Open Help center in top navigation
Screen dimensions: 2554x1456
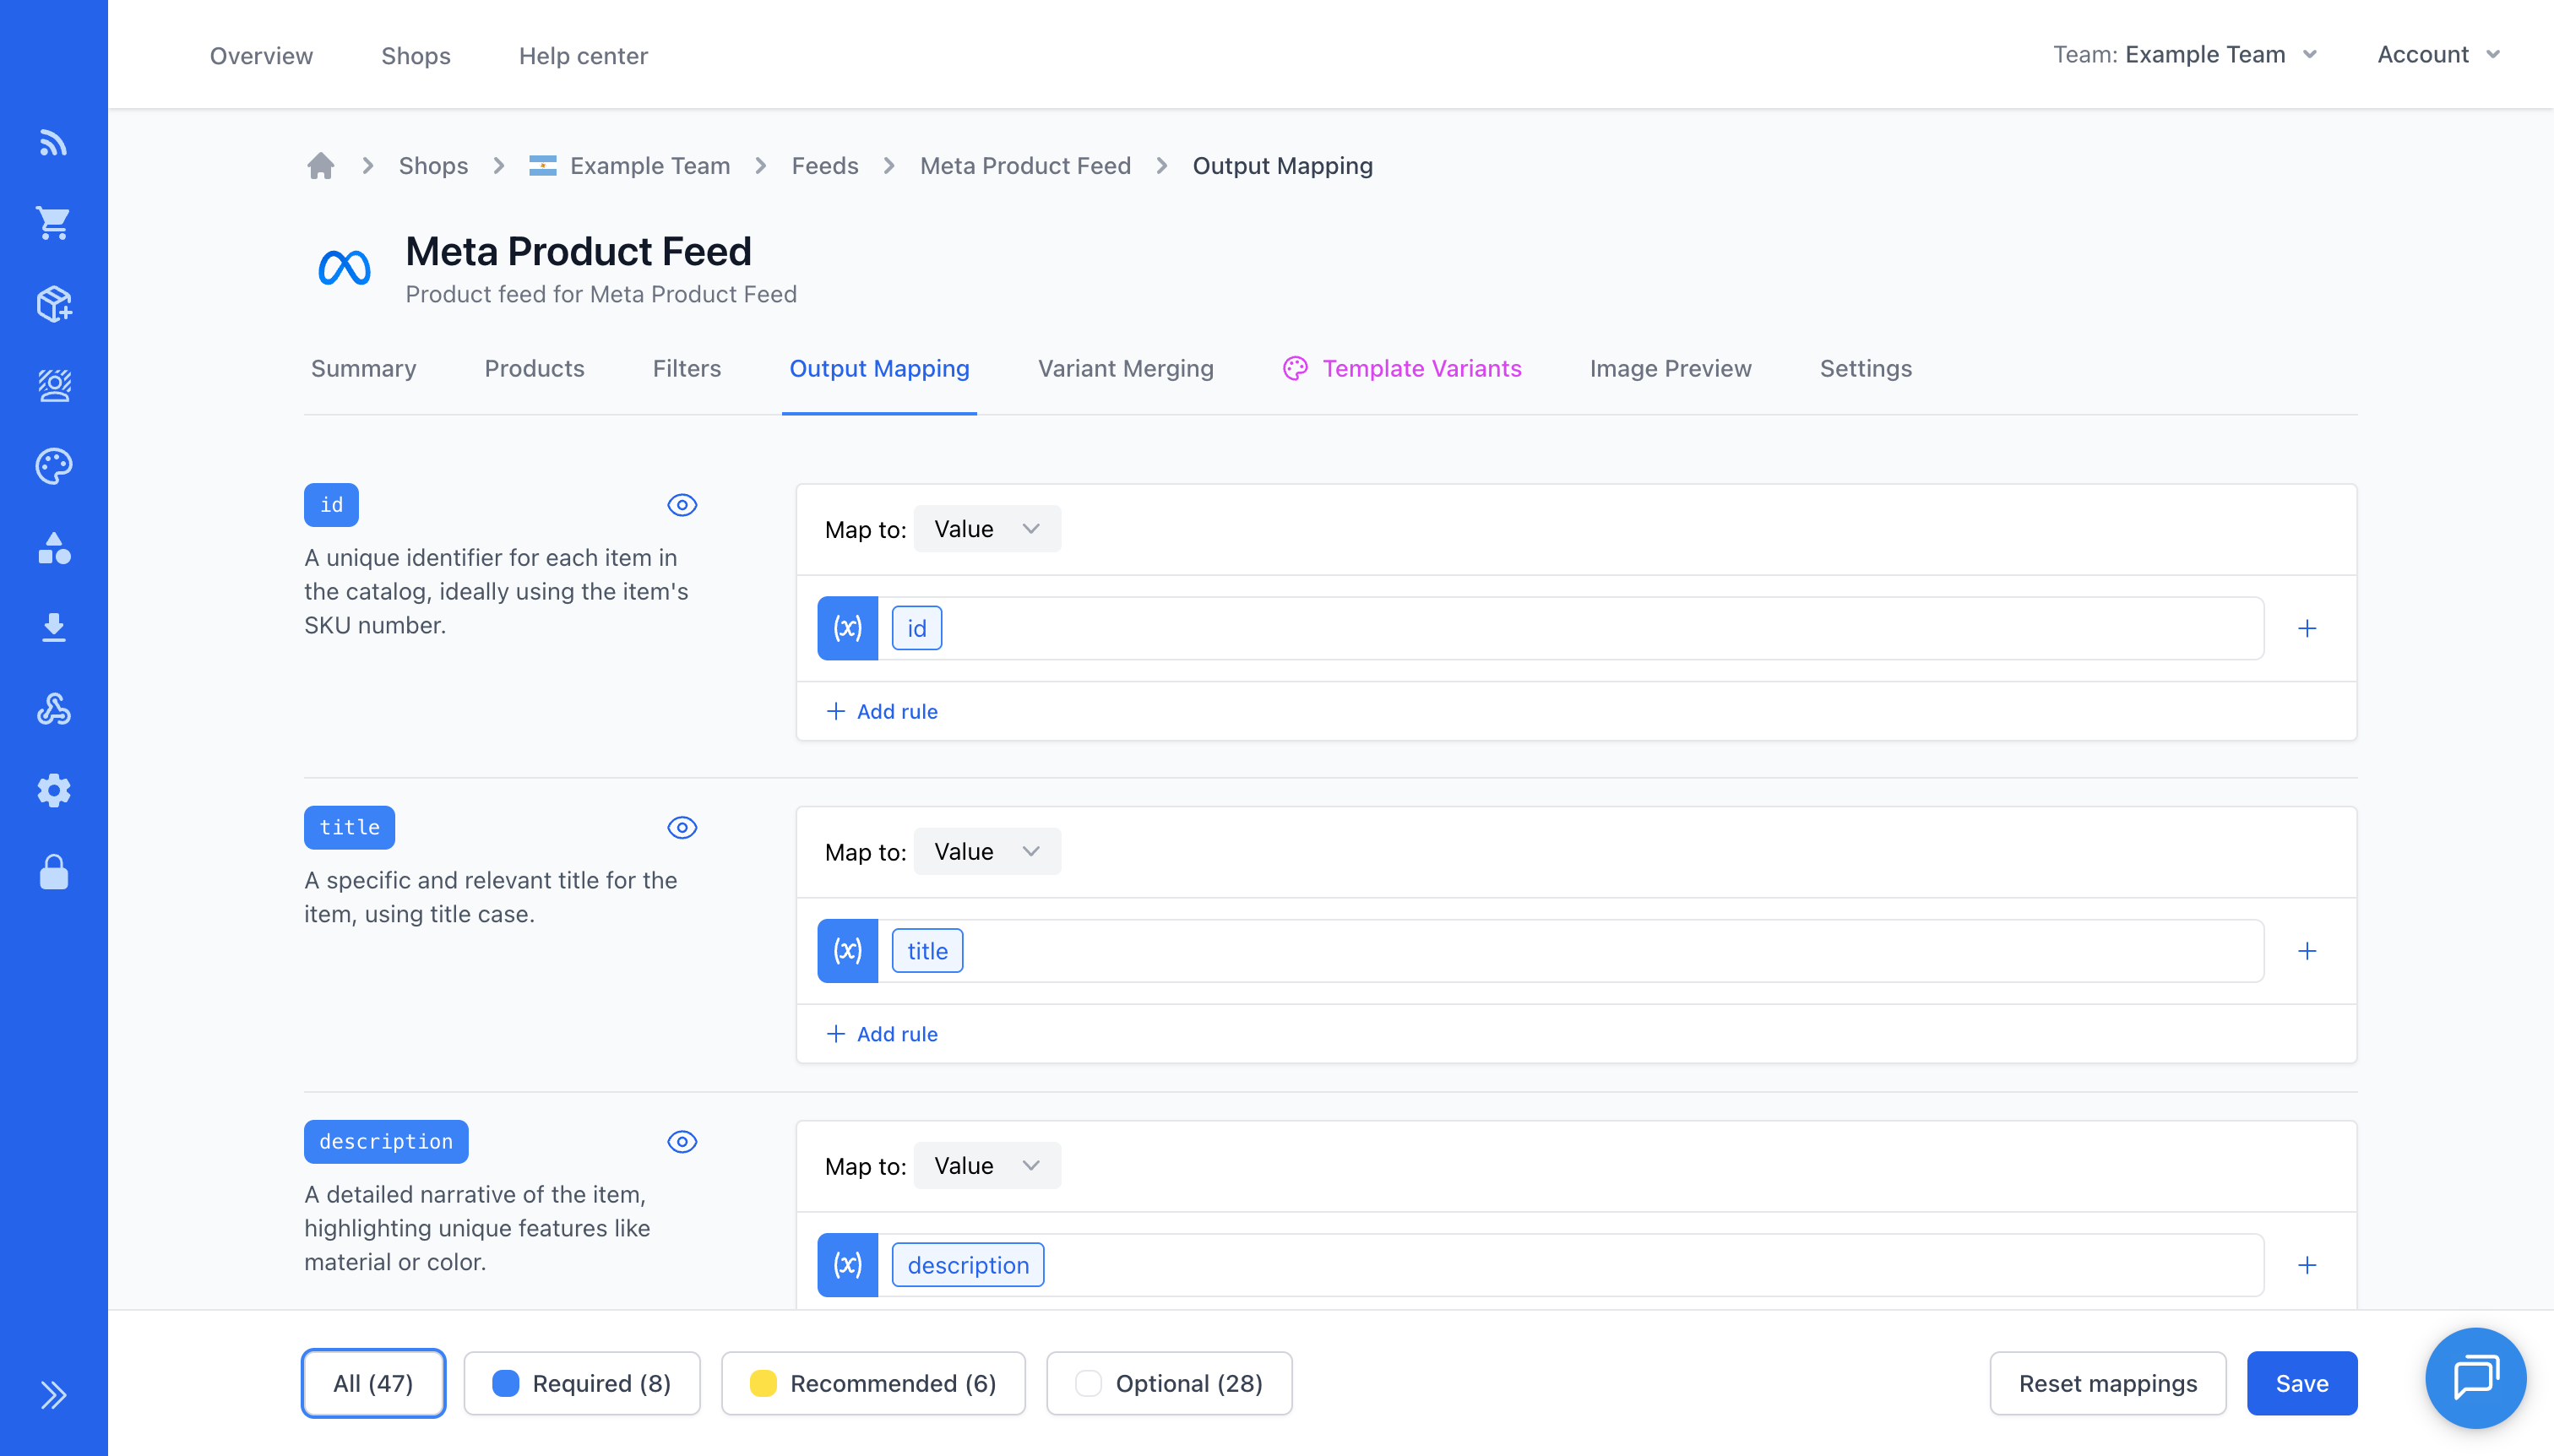click(583, 55)
